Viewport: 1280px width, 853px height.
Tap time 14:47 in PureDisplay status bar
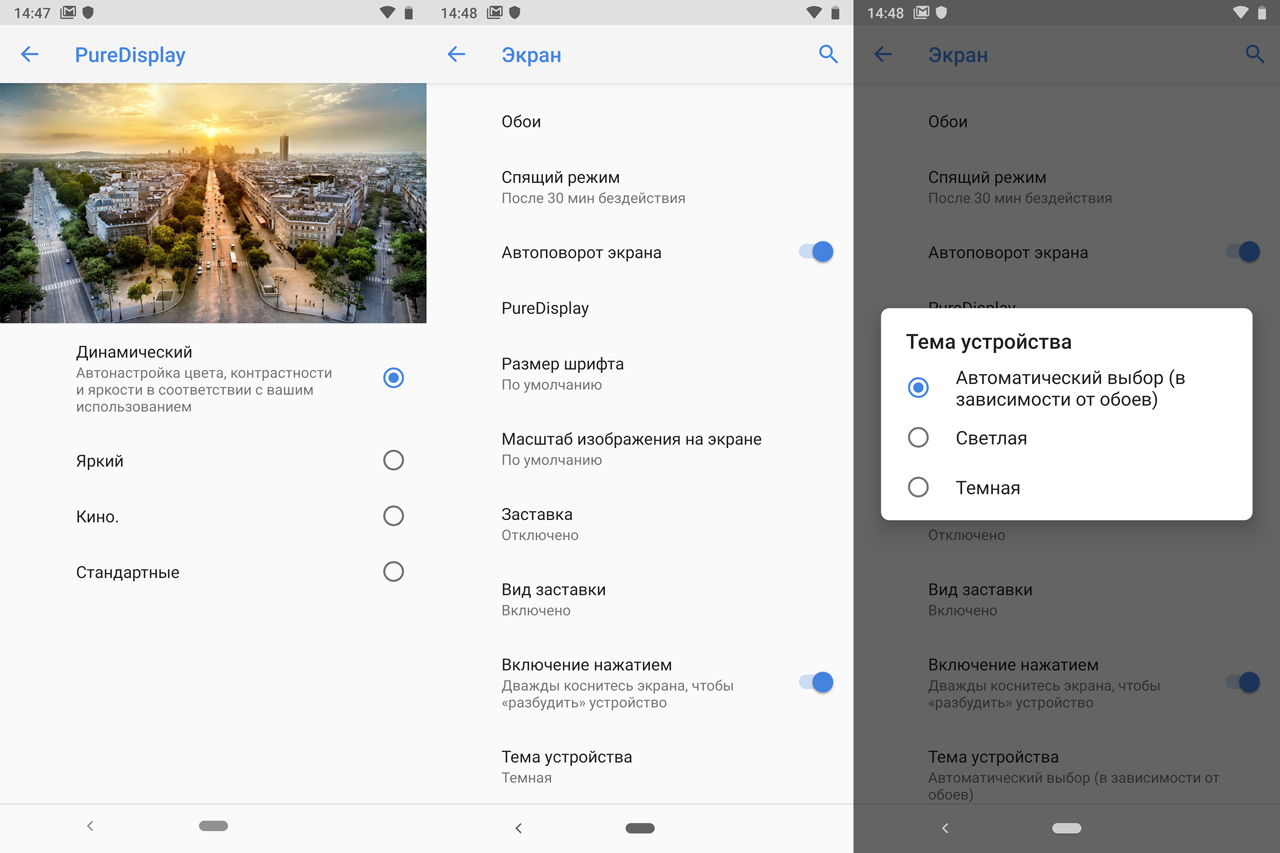point(33,13)
